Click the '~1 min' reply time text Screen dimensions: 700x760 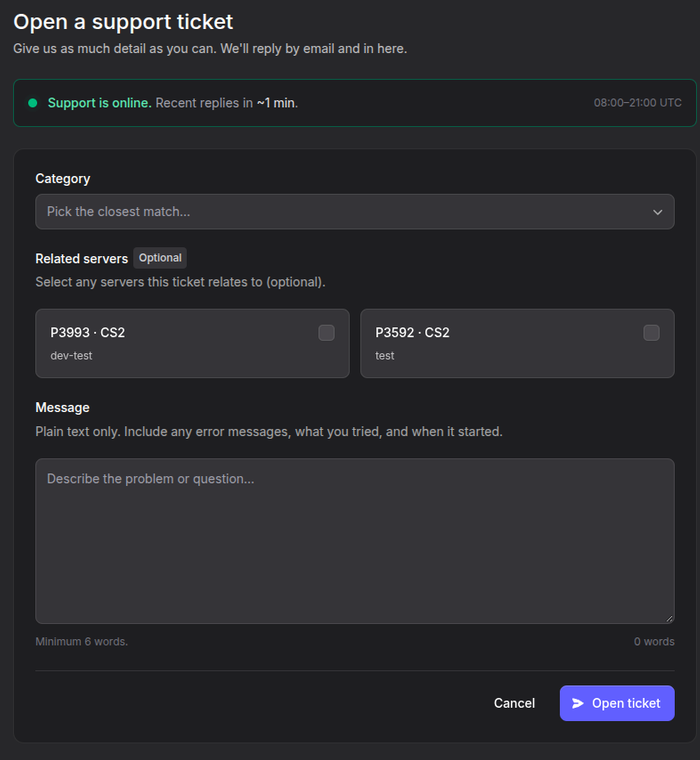pyautogui.click(x=276, y=103)
